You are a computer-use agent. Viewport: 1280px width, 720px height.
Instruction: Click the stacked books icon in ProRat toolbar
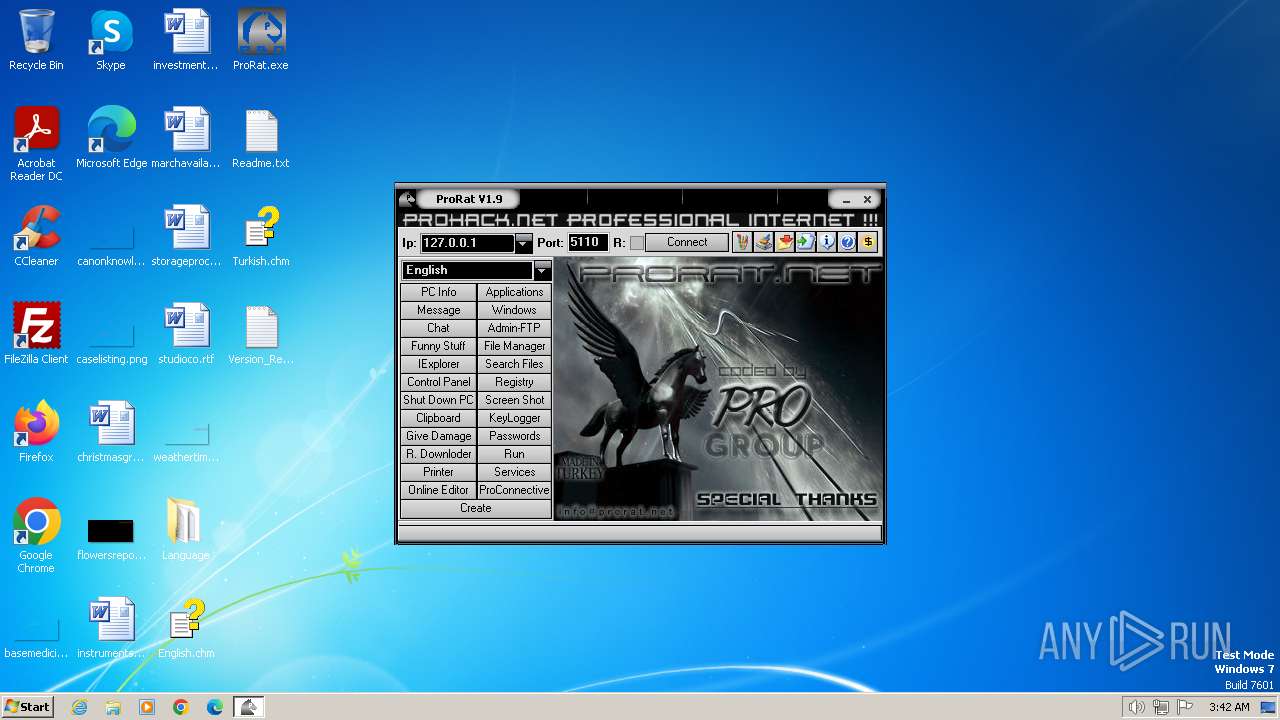763,242
